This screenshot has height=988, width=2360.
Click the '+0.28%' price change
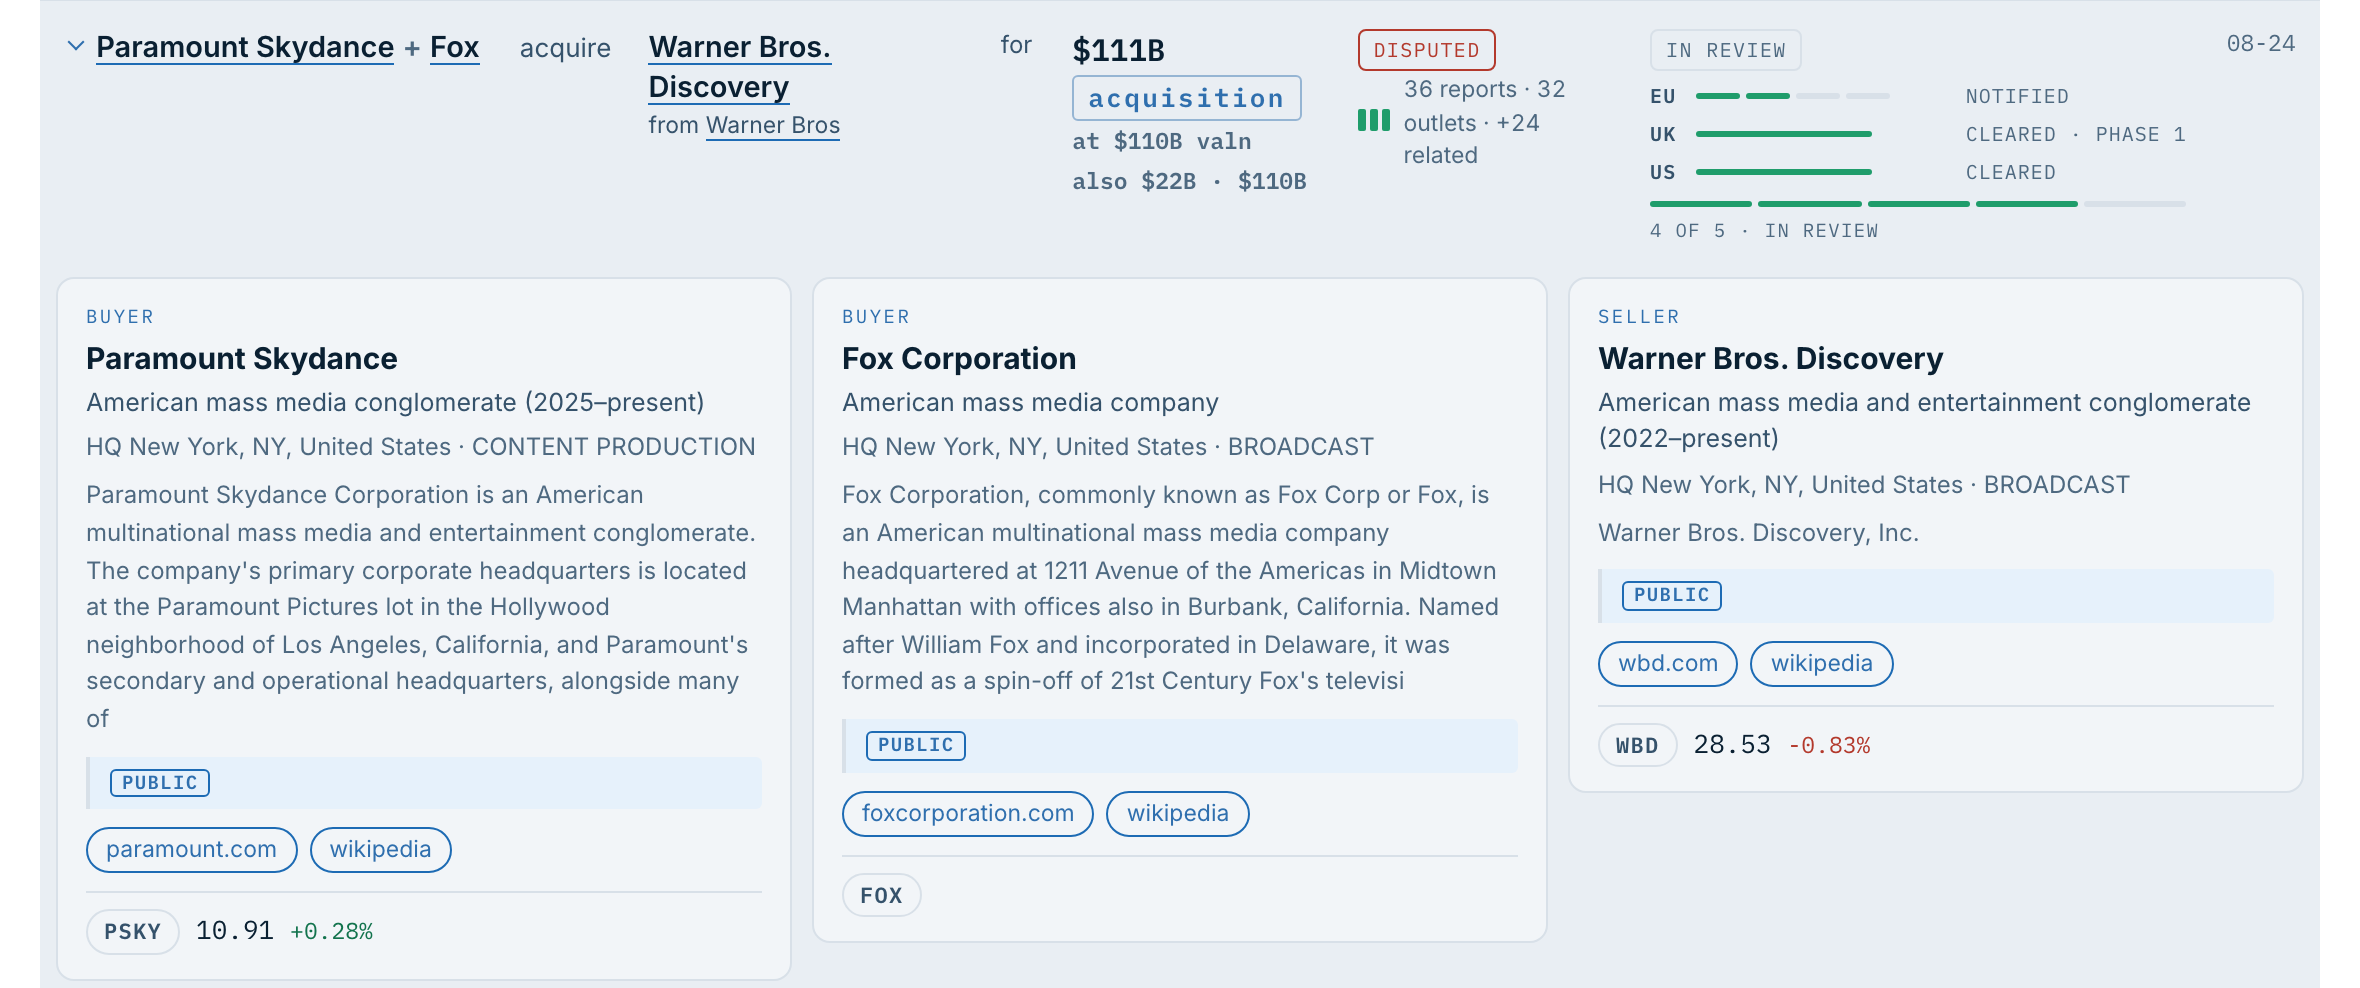pos(331,932)
